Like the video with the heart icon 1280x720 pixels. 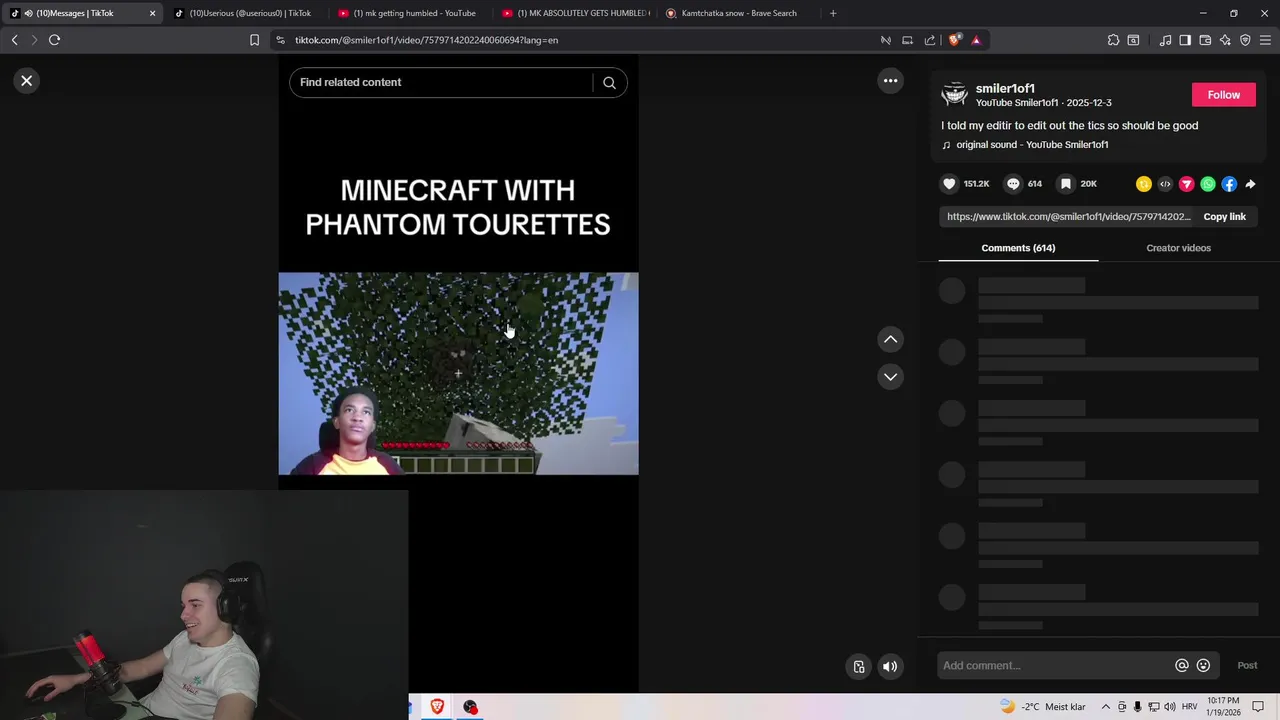[x=949, y=184]
